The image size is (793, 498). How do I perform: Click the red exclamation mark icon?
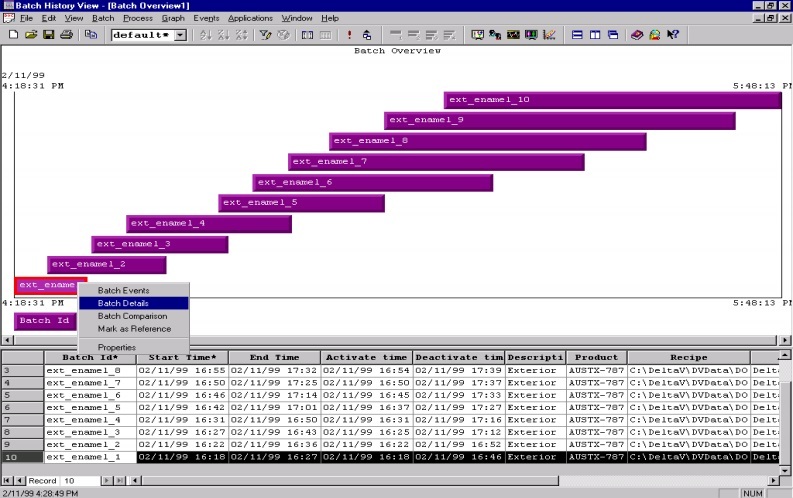coord(349,35)
